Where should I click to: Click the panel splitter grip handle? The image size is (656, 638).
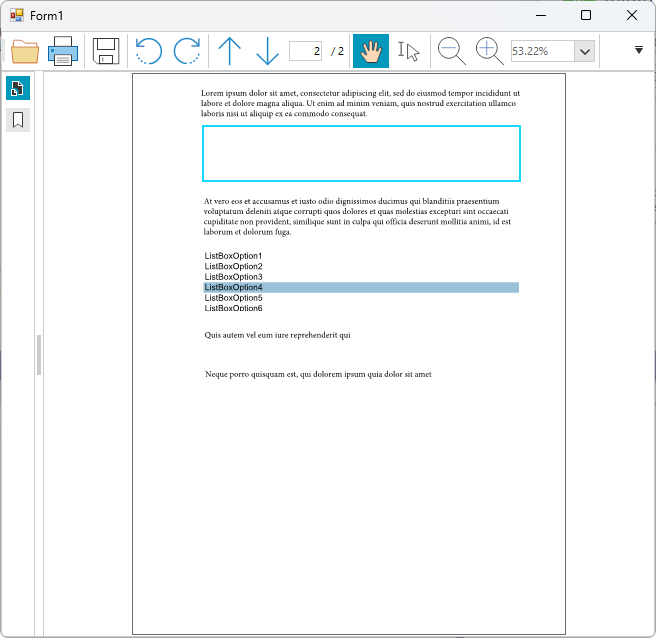click(x=39, y=355)
